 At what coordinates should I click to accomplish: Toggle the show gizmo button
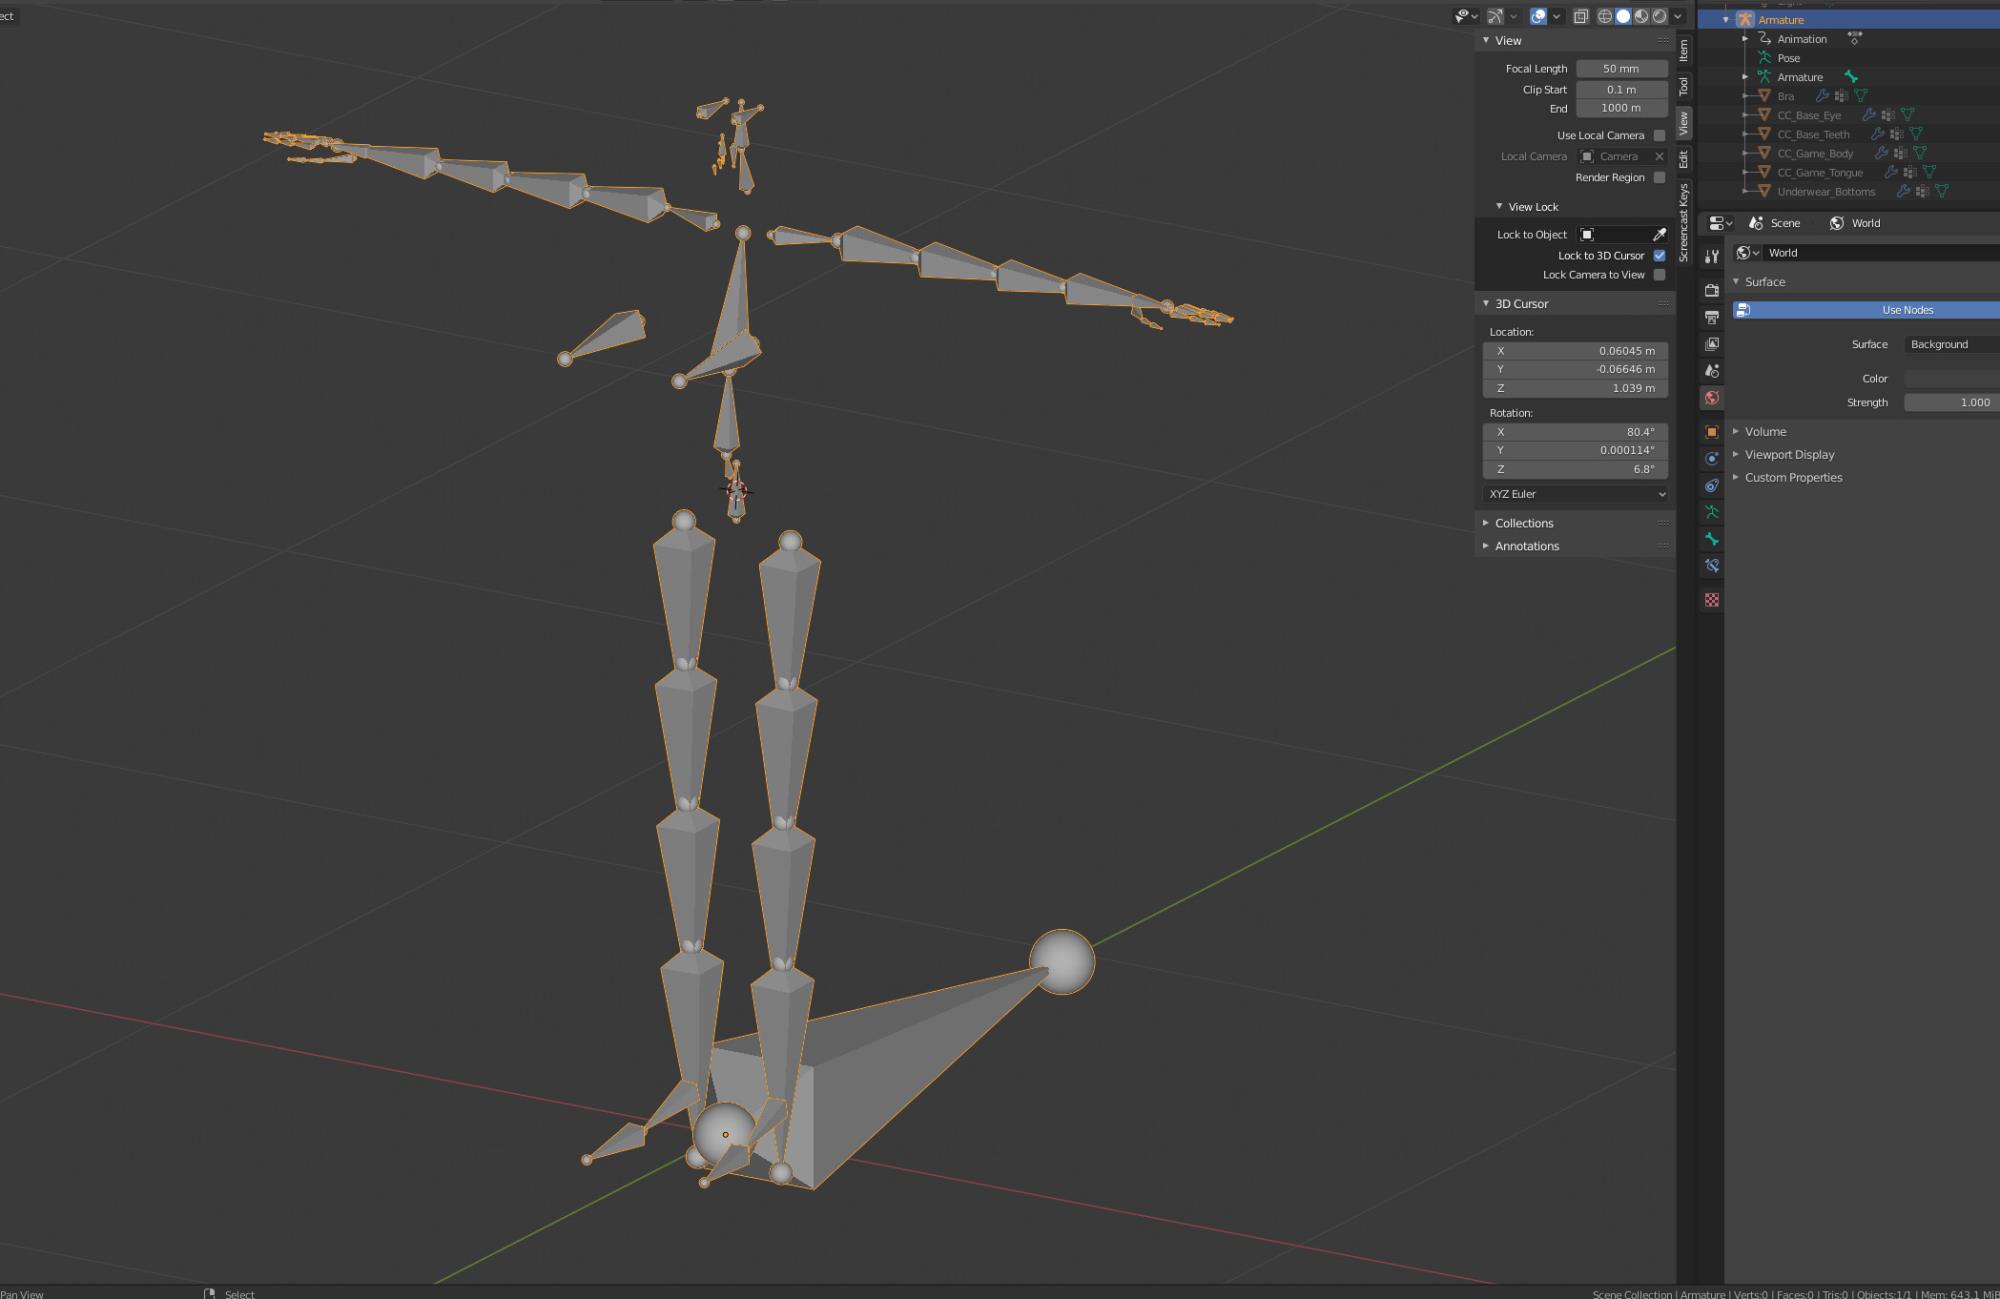[1496, 16]
